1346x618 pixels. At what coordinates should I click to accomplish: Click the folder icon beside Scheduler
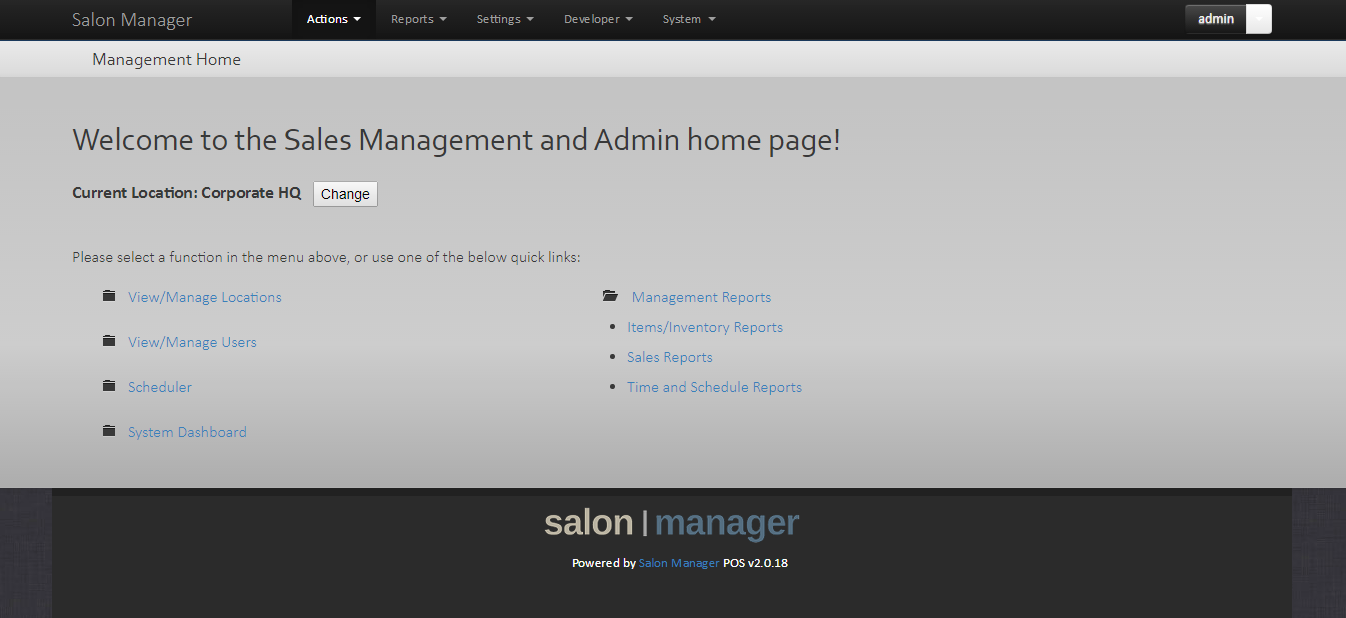click(109, 385)
